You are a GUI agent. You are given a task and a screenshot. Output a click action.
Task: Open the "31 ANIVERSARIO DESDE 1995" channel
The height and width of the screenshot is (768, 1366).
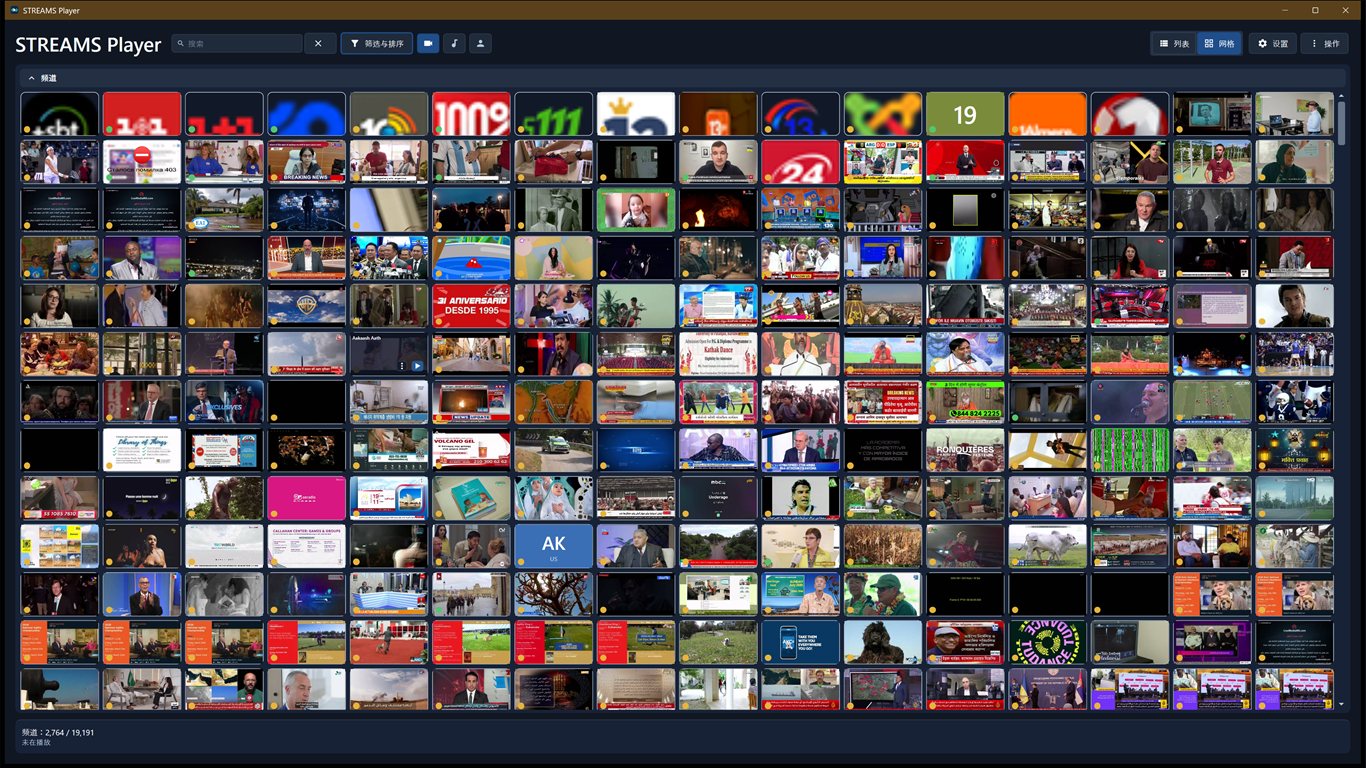tap(471, 306)
